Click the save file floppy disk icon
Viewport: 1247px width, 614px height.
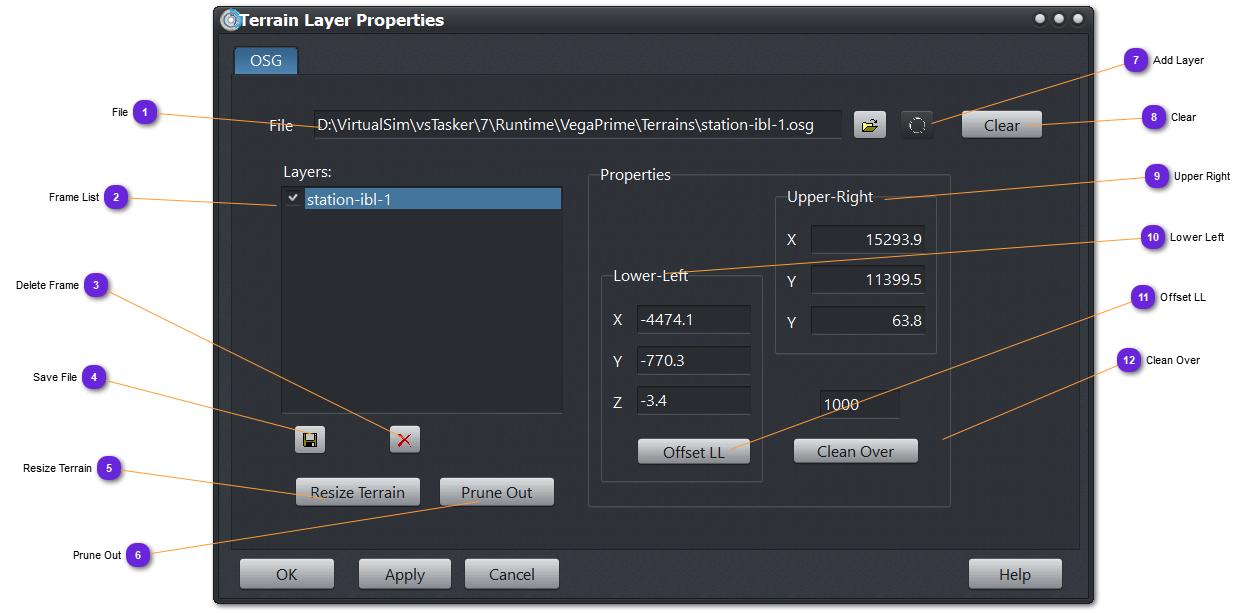(x=310, y=439)
